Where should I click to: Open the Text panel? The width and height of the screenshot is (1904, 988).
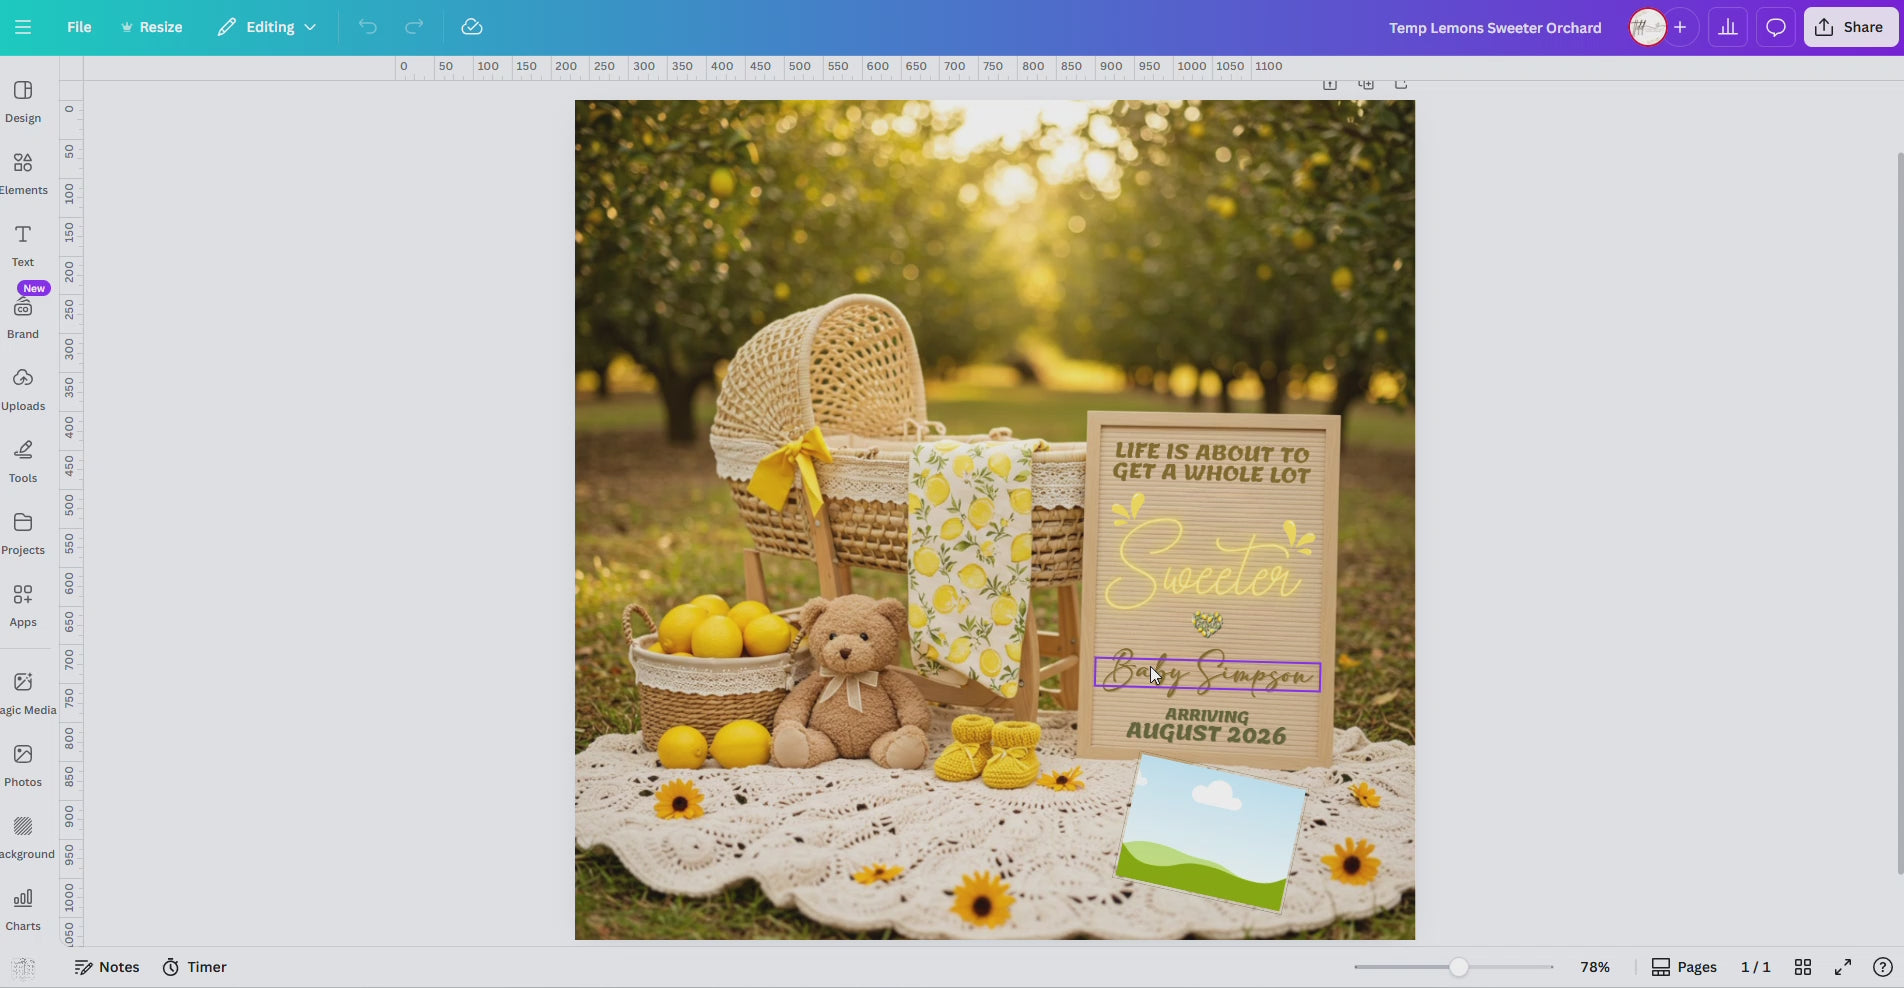(x=22, y=243)
